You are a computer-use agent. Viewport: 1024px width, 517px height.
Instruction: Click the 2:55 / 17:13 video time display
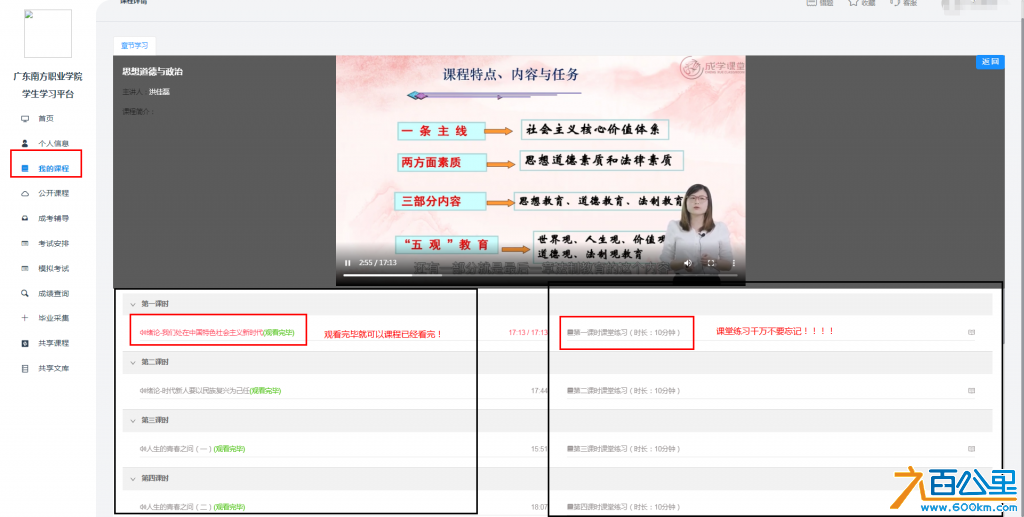pos(378,263)
